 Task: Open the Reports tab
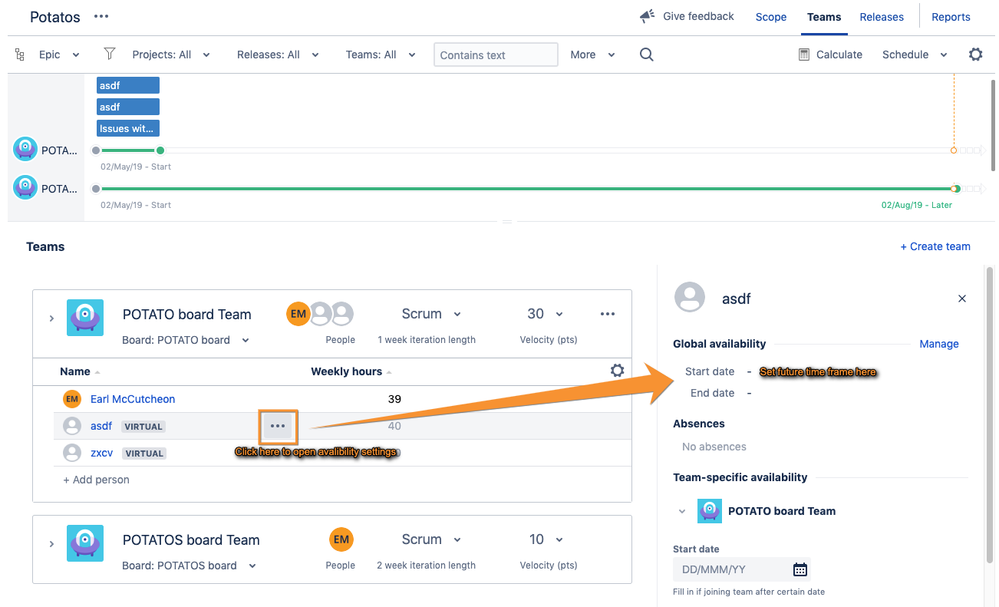951,17
